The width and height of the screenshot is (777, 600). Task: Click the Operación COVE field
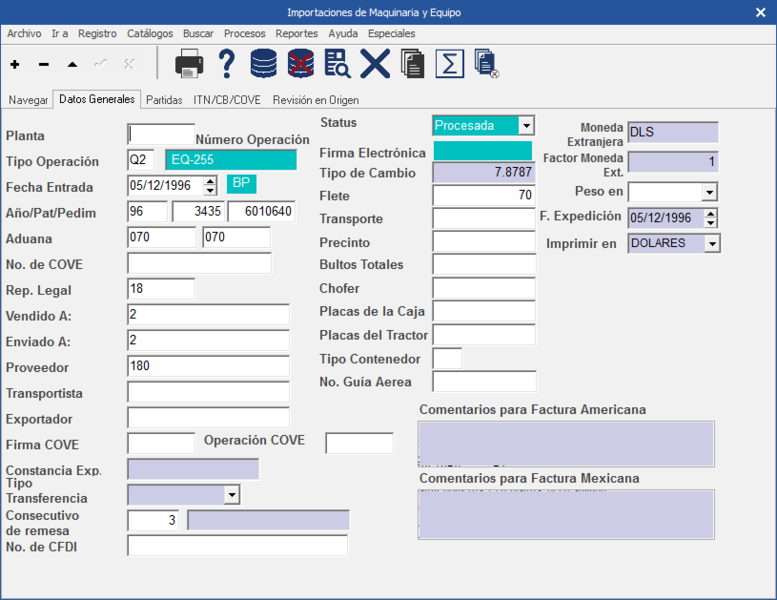pos(360,443)
